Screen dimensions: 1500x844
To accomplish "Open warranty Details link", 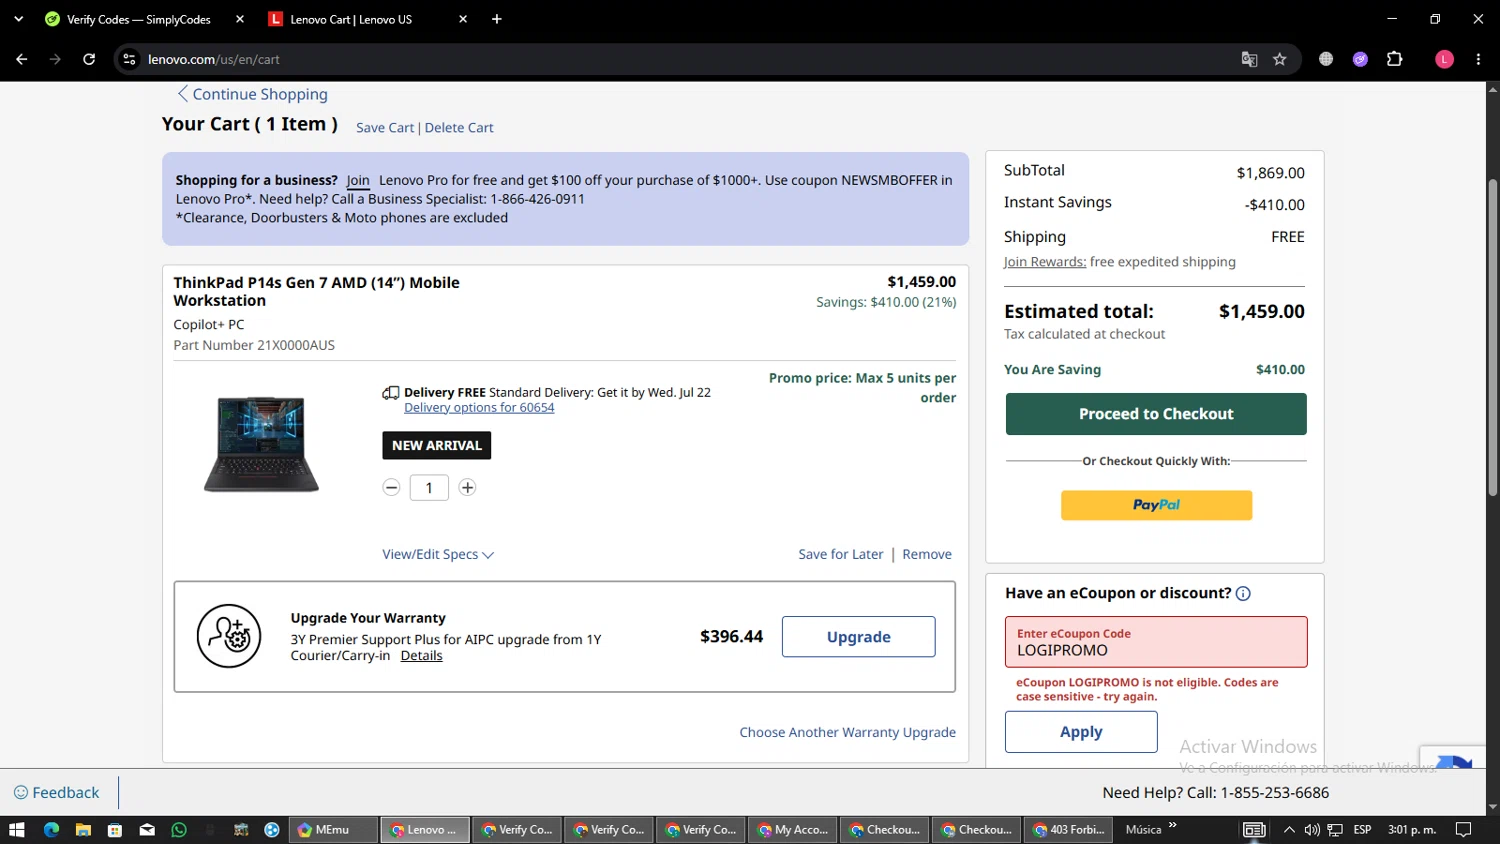I will click(x=421, y=656).
